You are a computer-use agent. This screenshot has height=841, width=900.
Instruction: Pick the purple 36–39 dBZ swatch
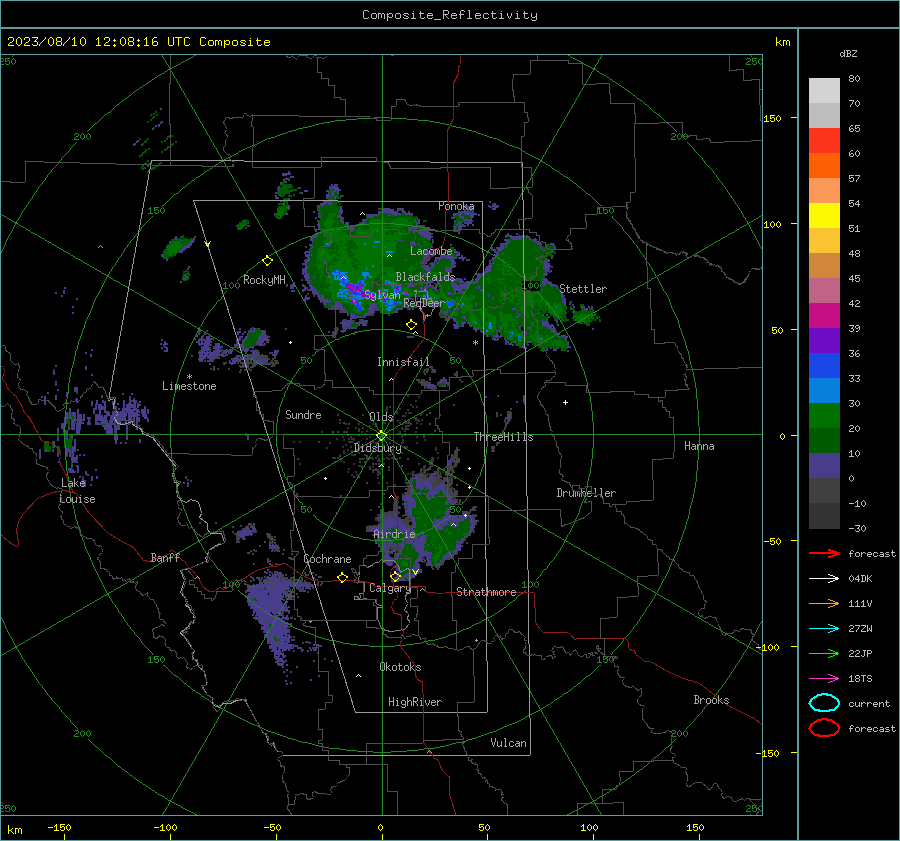(x=824, y=341)
